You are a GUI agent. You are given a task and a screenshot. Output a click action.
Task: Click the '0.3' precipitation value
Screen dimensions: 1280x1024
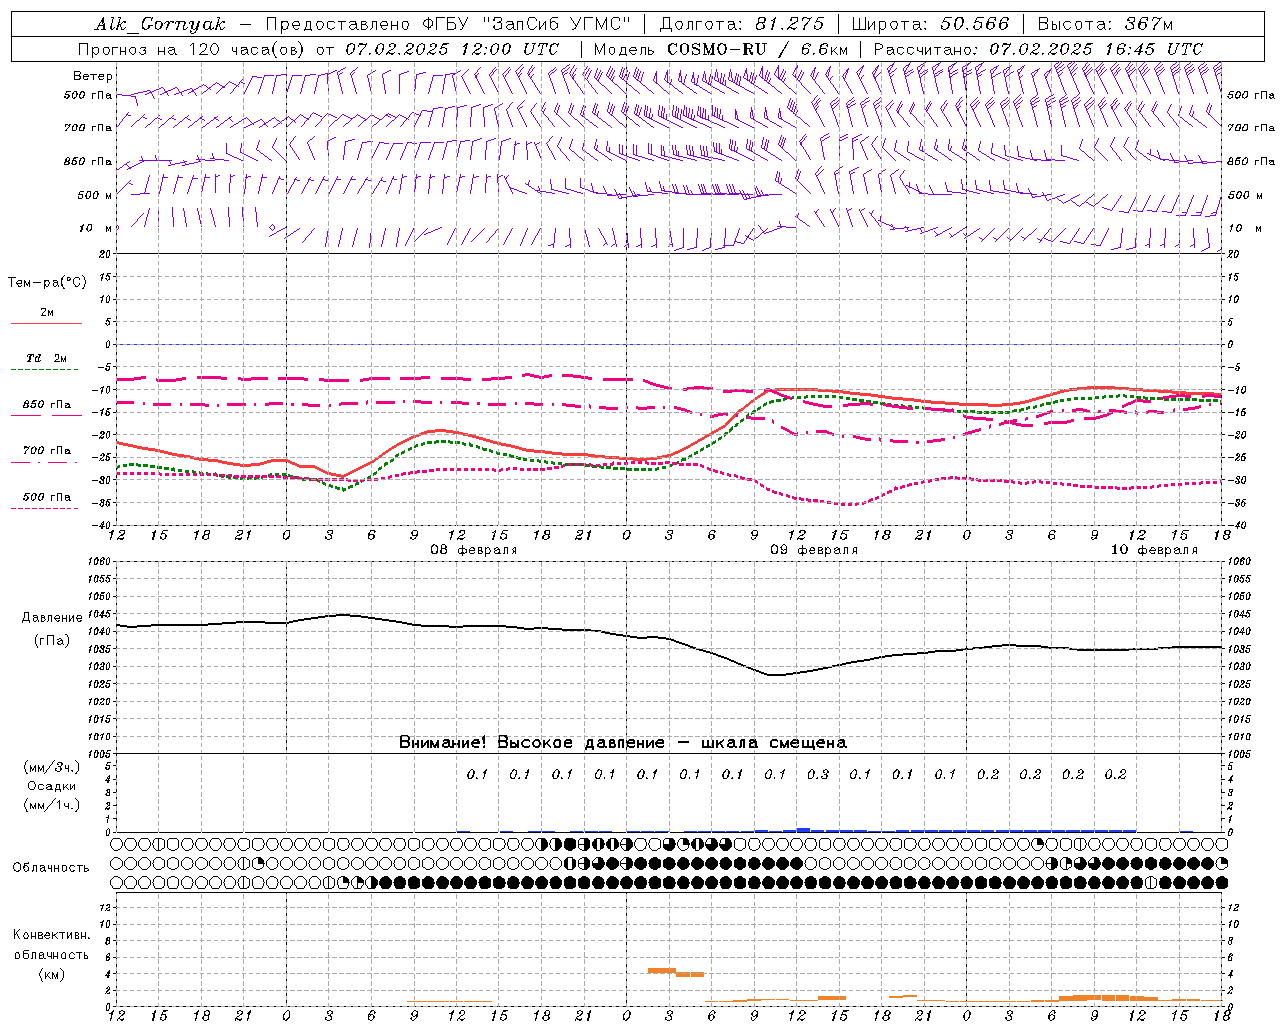(x=818, y=774)
